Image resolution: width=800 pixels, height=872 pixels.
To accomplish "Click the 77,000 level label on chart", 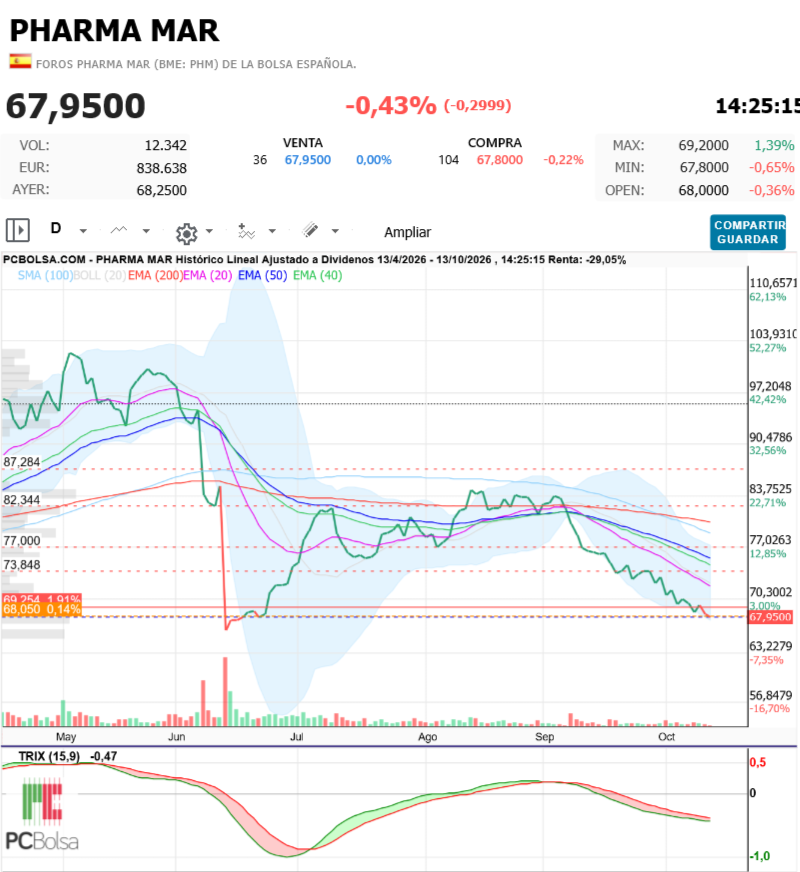I will coord(22,541).
